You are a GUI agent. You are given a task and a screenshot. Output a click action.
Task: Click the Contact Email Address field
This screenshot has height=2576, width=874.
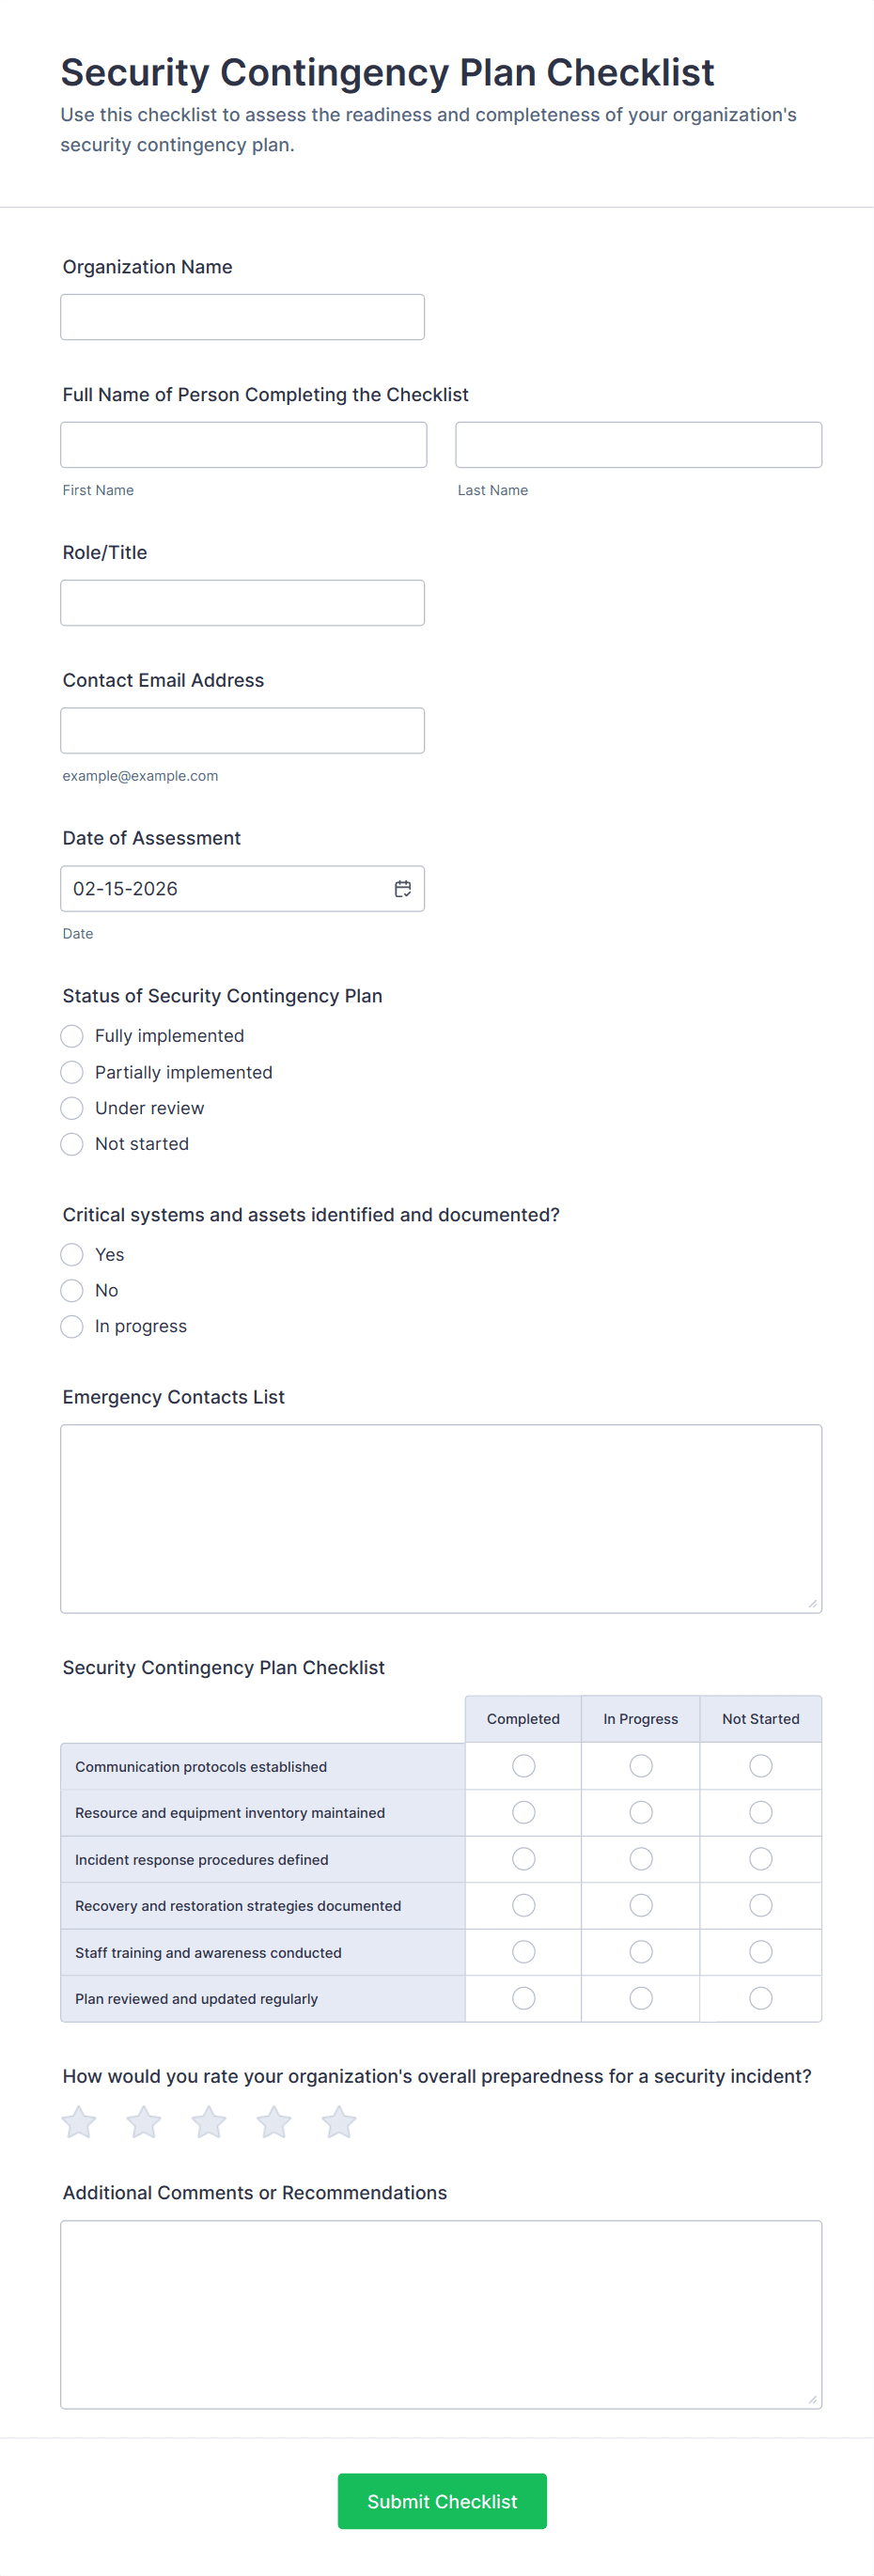[x=242, y=731]
